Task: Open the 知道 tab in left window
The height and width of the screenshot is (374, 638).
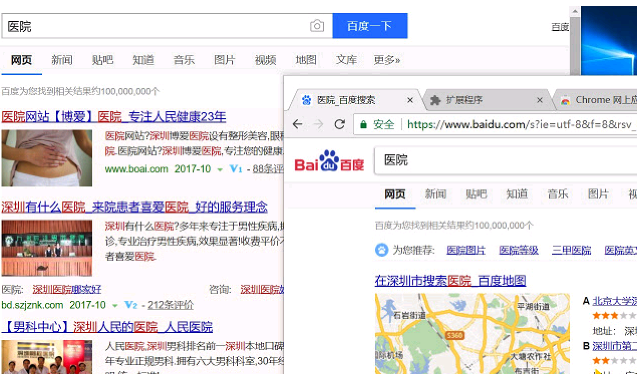Action: click(x=143, y=60)
